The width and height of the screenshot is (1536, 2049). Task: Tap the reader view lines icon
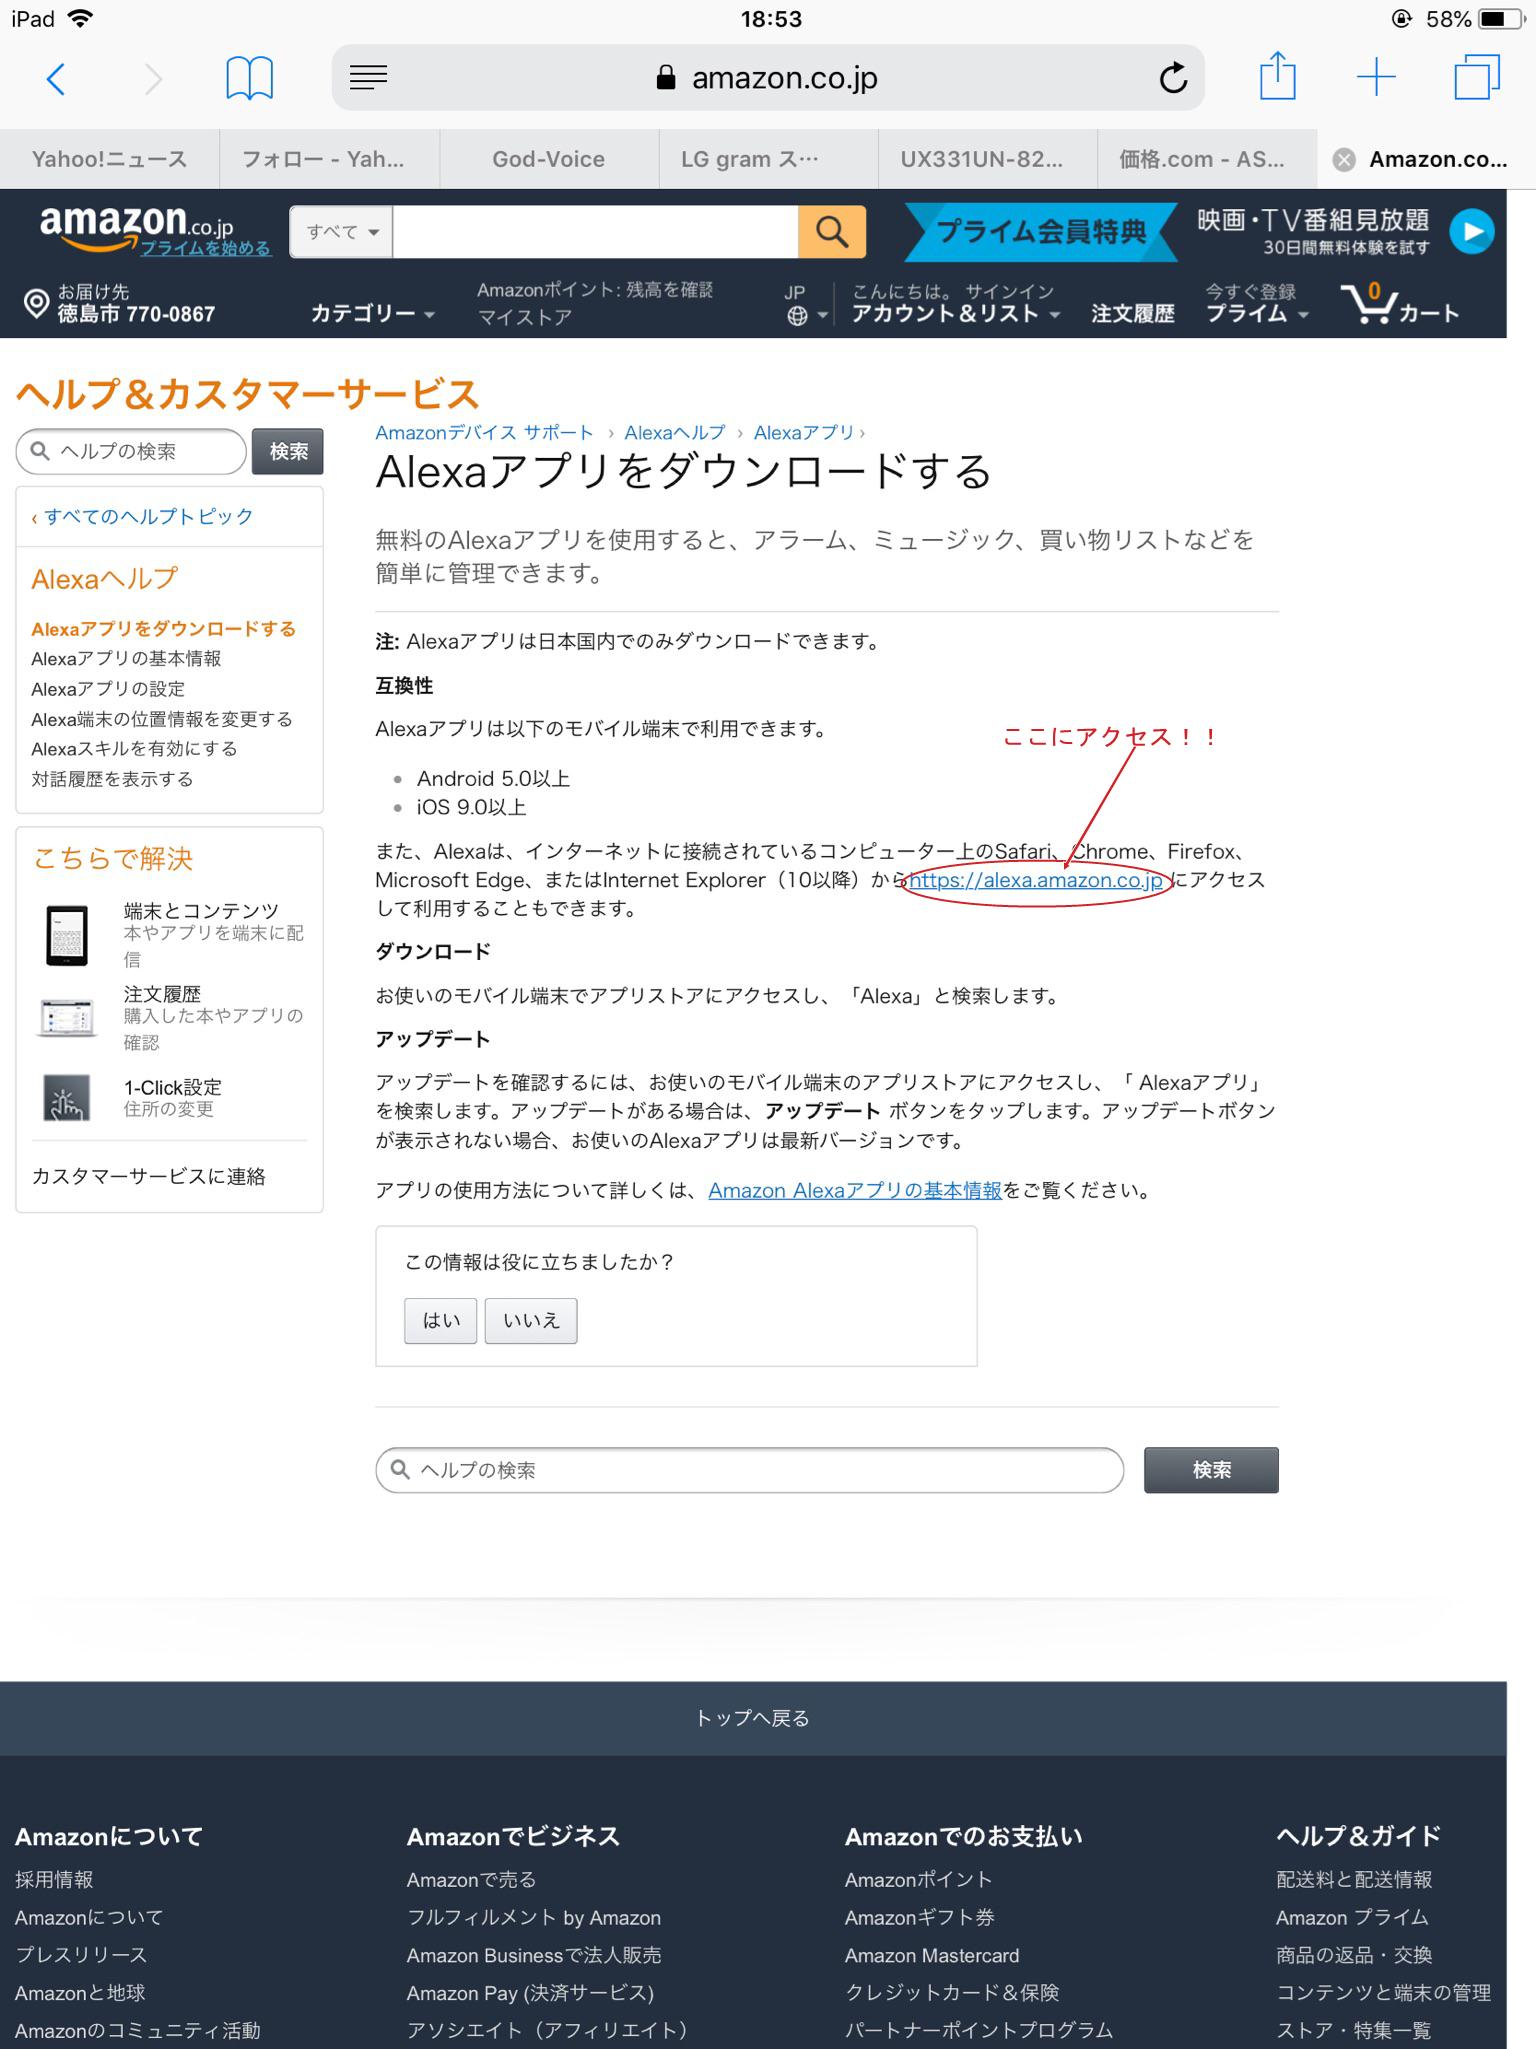pos(368,77)
